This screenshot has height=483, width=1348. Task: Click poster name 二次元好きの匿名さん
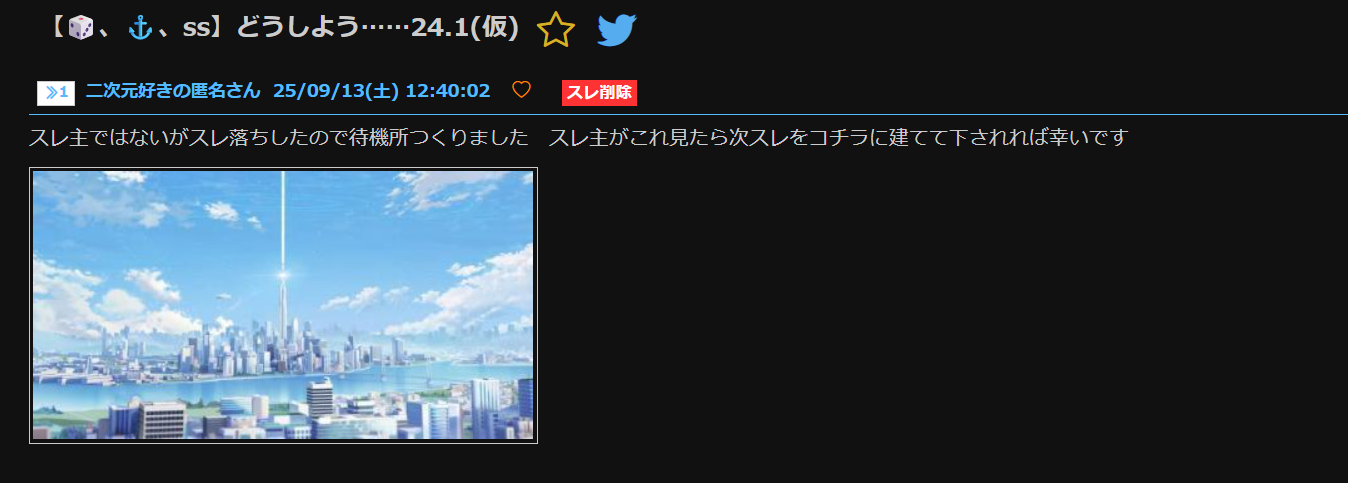(x=173, y=91)
